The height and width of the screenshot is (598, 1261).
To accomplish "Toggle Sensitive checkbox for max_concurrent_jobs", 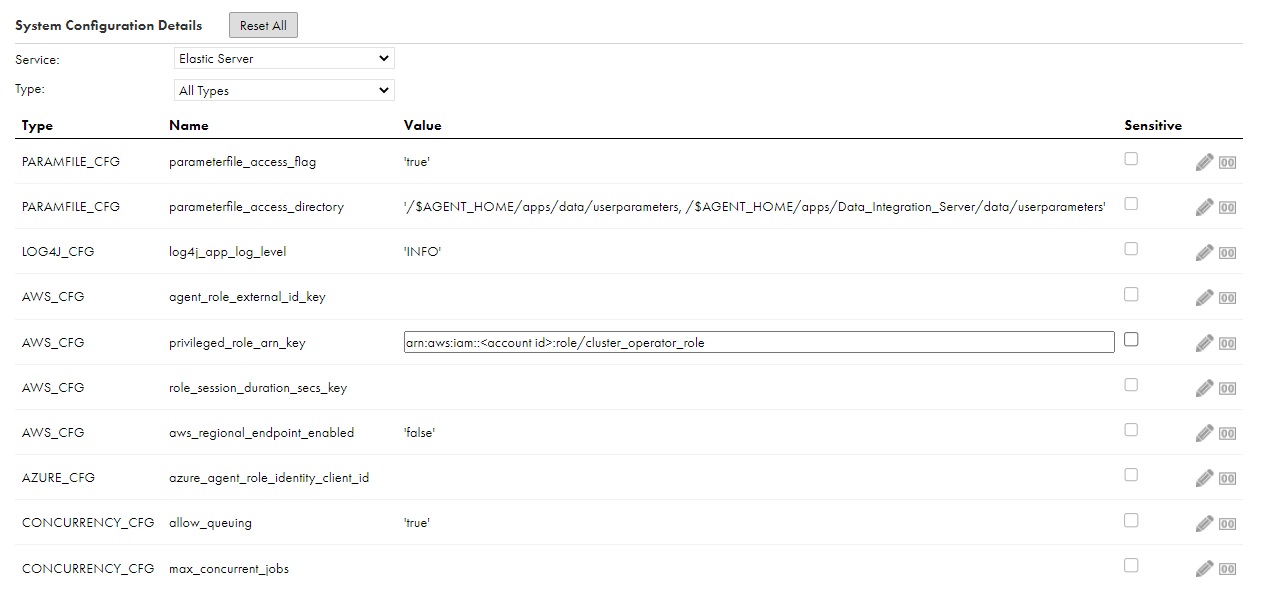I will tap(1131, 565).
